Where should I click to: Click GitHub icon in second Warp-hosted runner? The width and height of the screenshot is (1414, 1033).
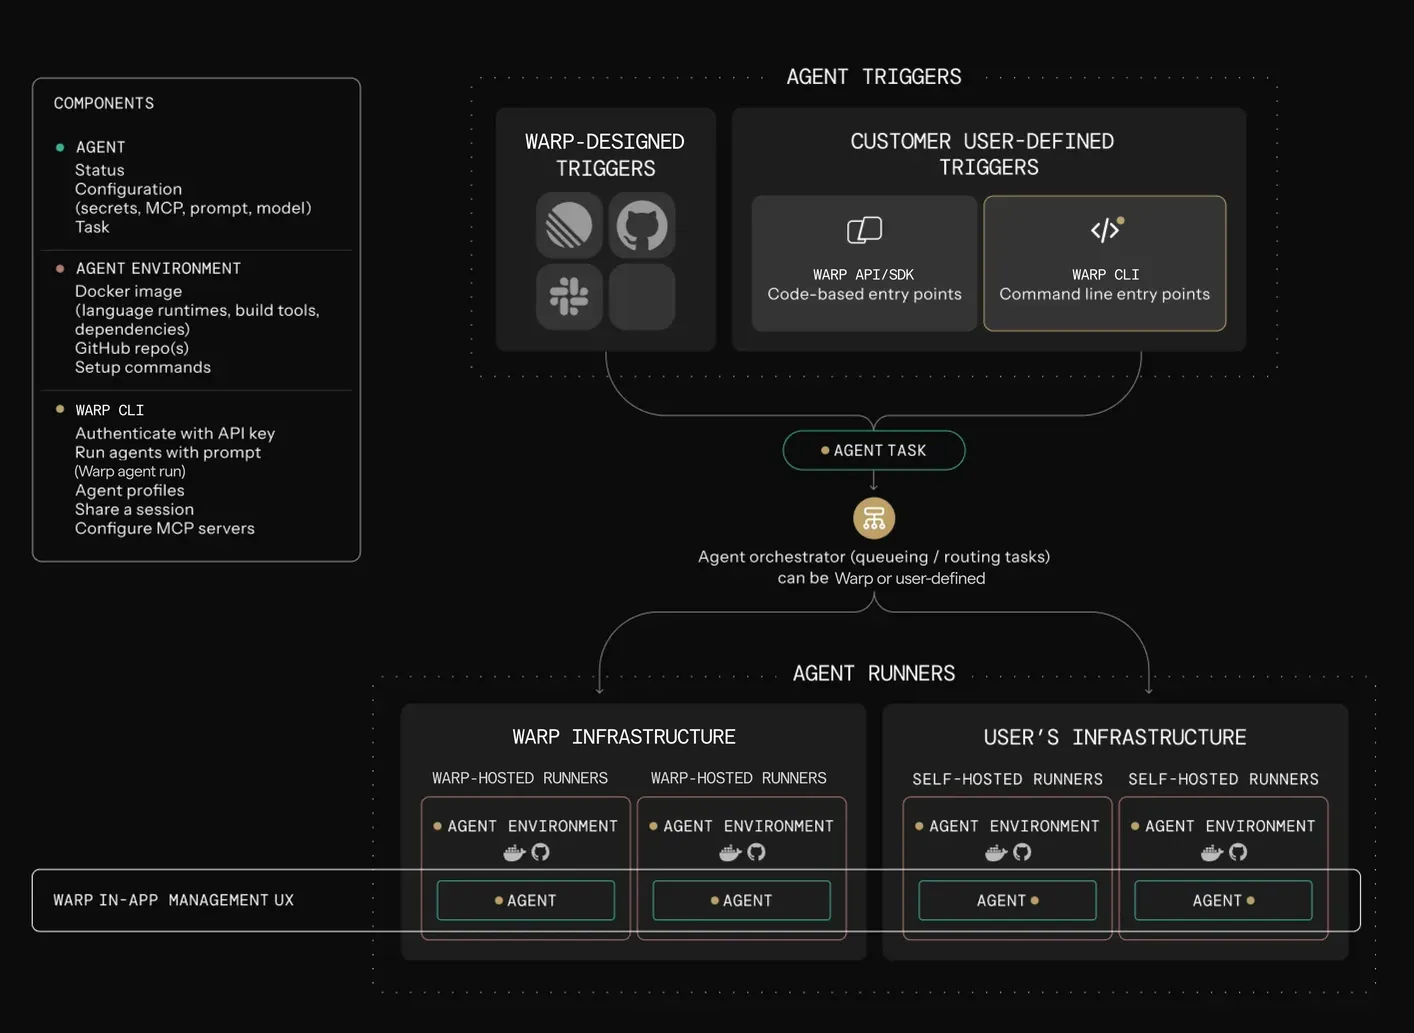757,852
